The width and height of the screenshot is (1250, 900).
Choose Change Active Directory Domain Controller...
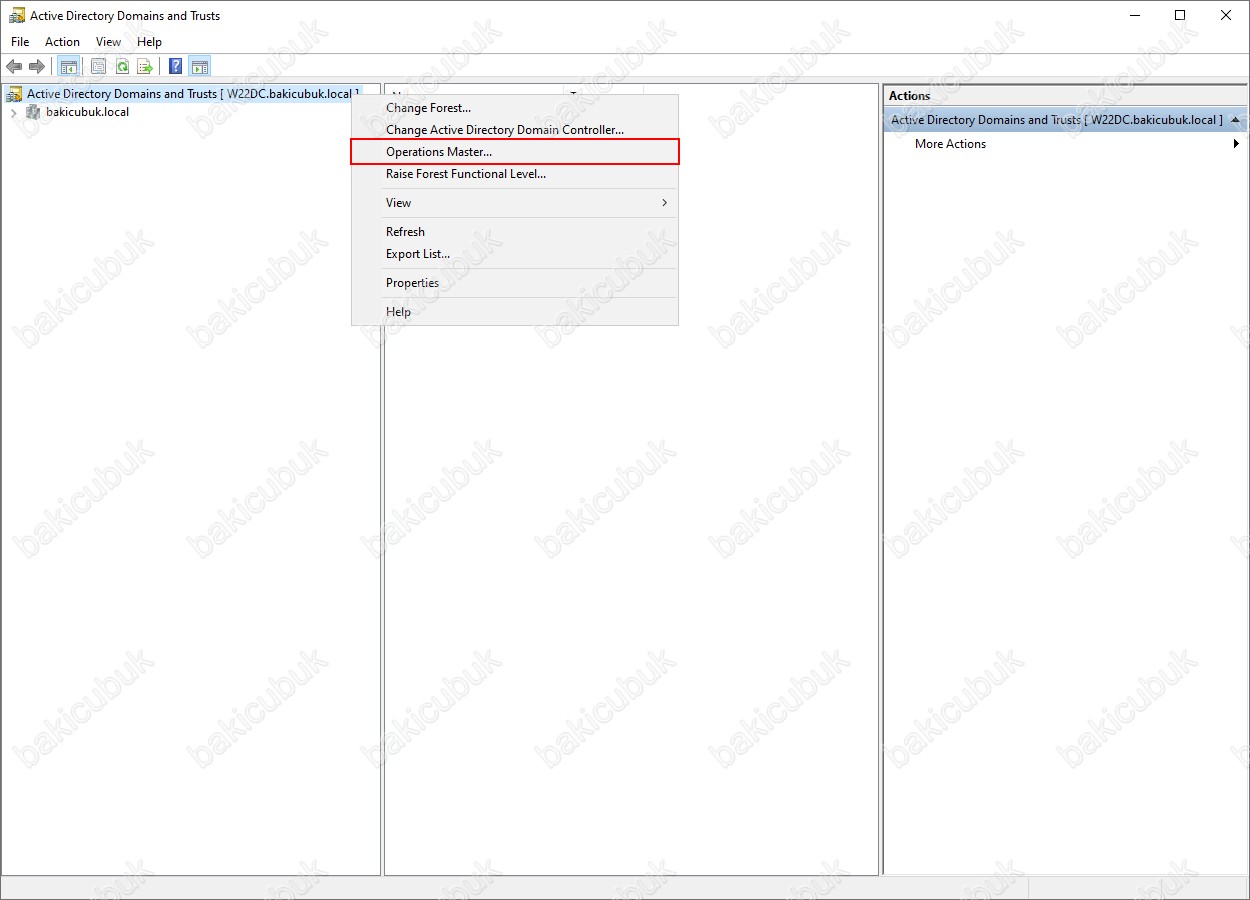coord(515,130)
